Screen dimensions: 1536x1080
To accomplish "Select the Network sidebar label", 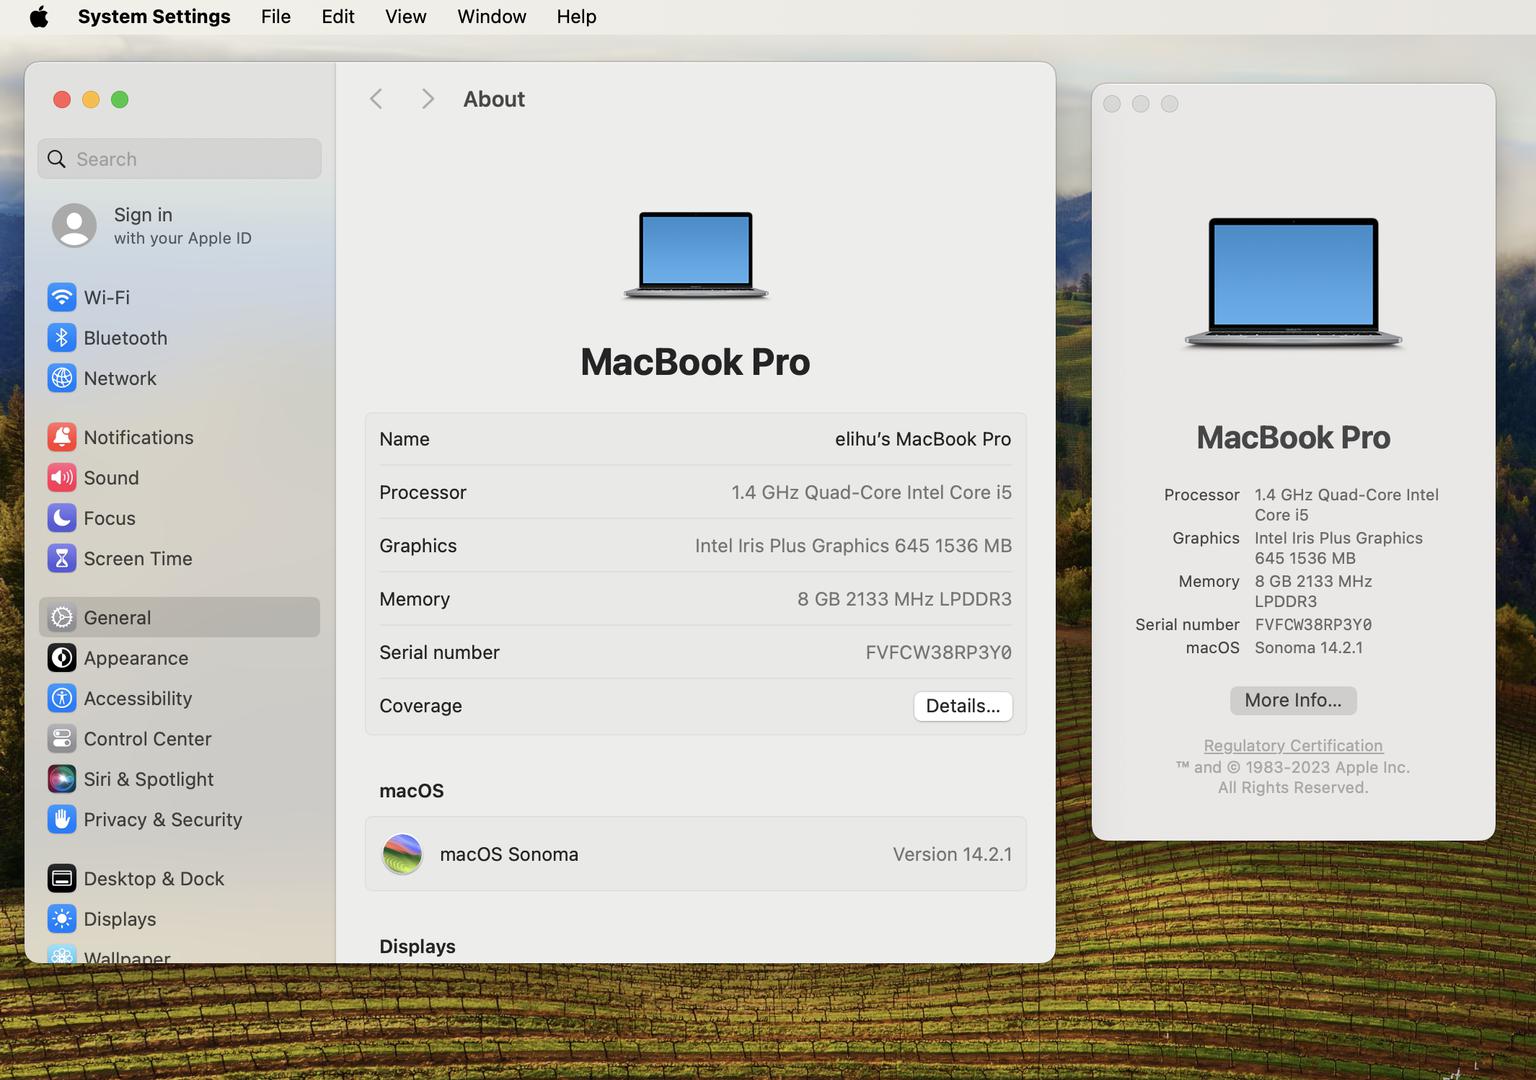I will [120, 378].
